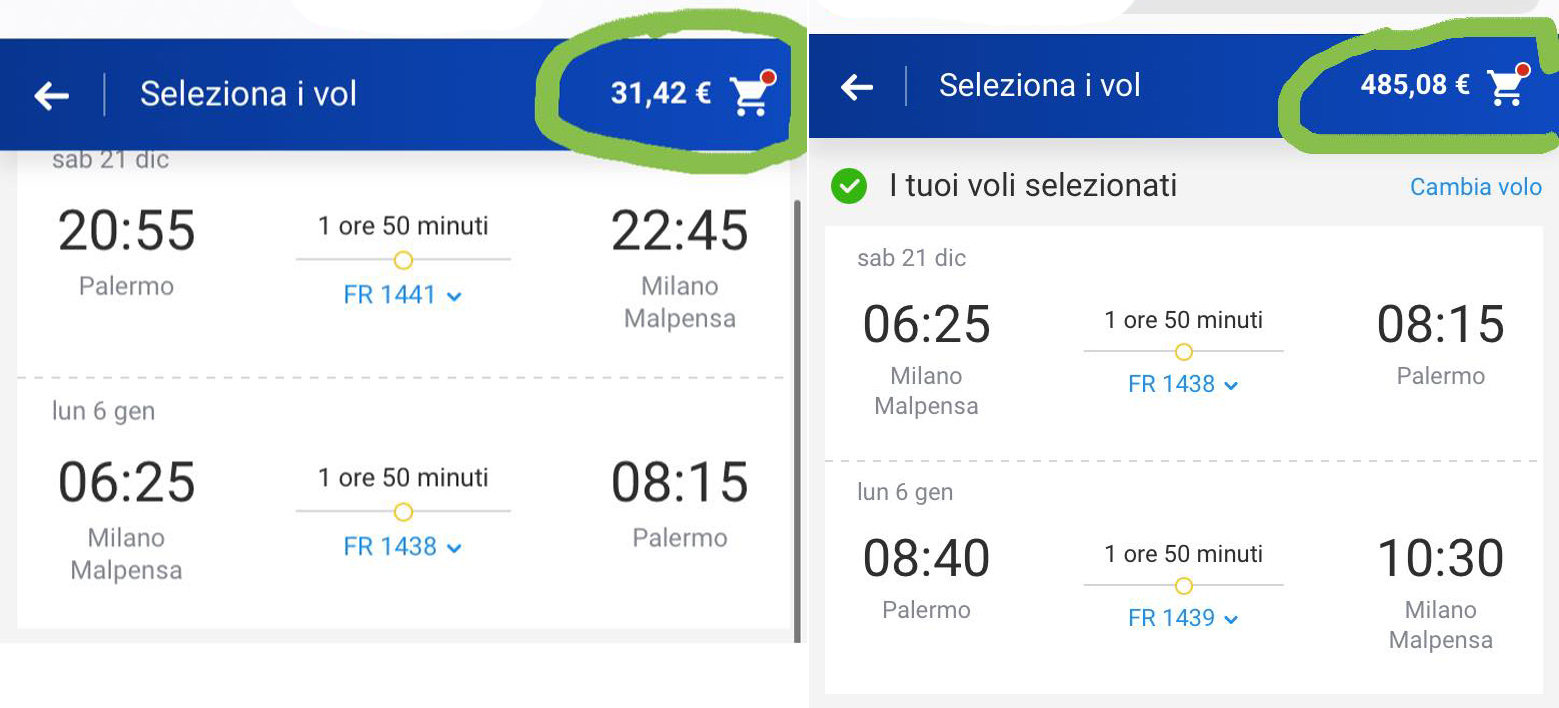1559x708 pixels.
Task: Tap the back arrow in the right screenshot header
Action: 857,87
